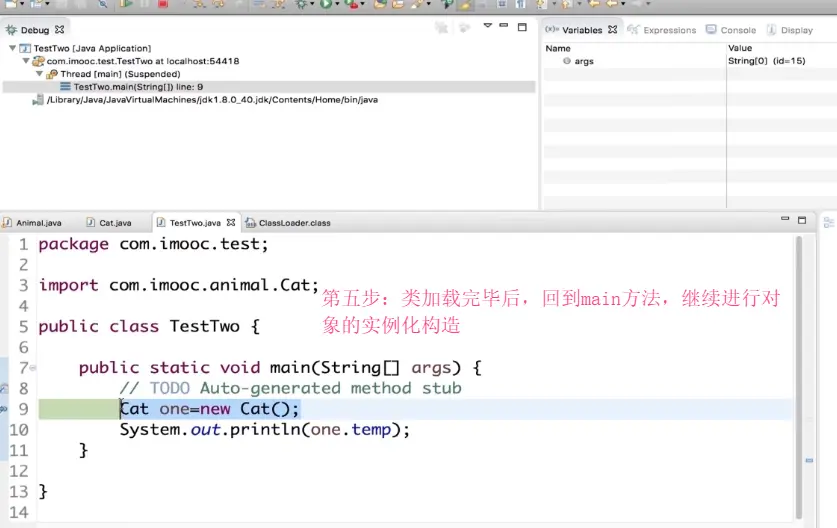Switch to the Console tab

click(x=738, y=30)
